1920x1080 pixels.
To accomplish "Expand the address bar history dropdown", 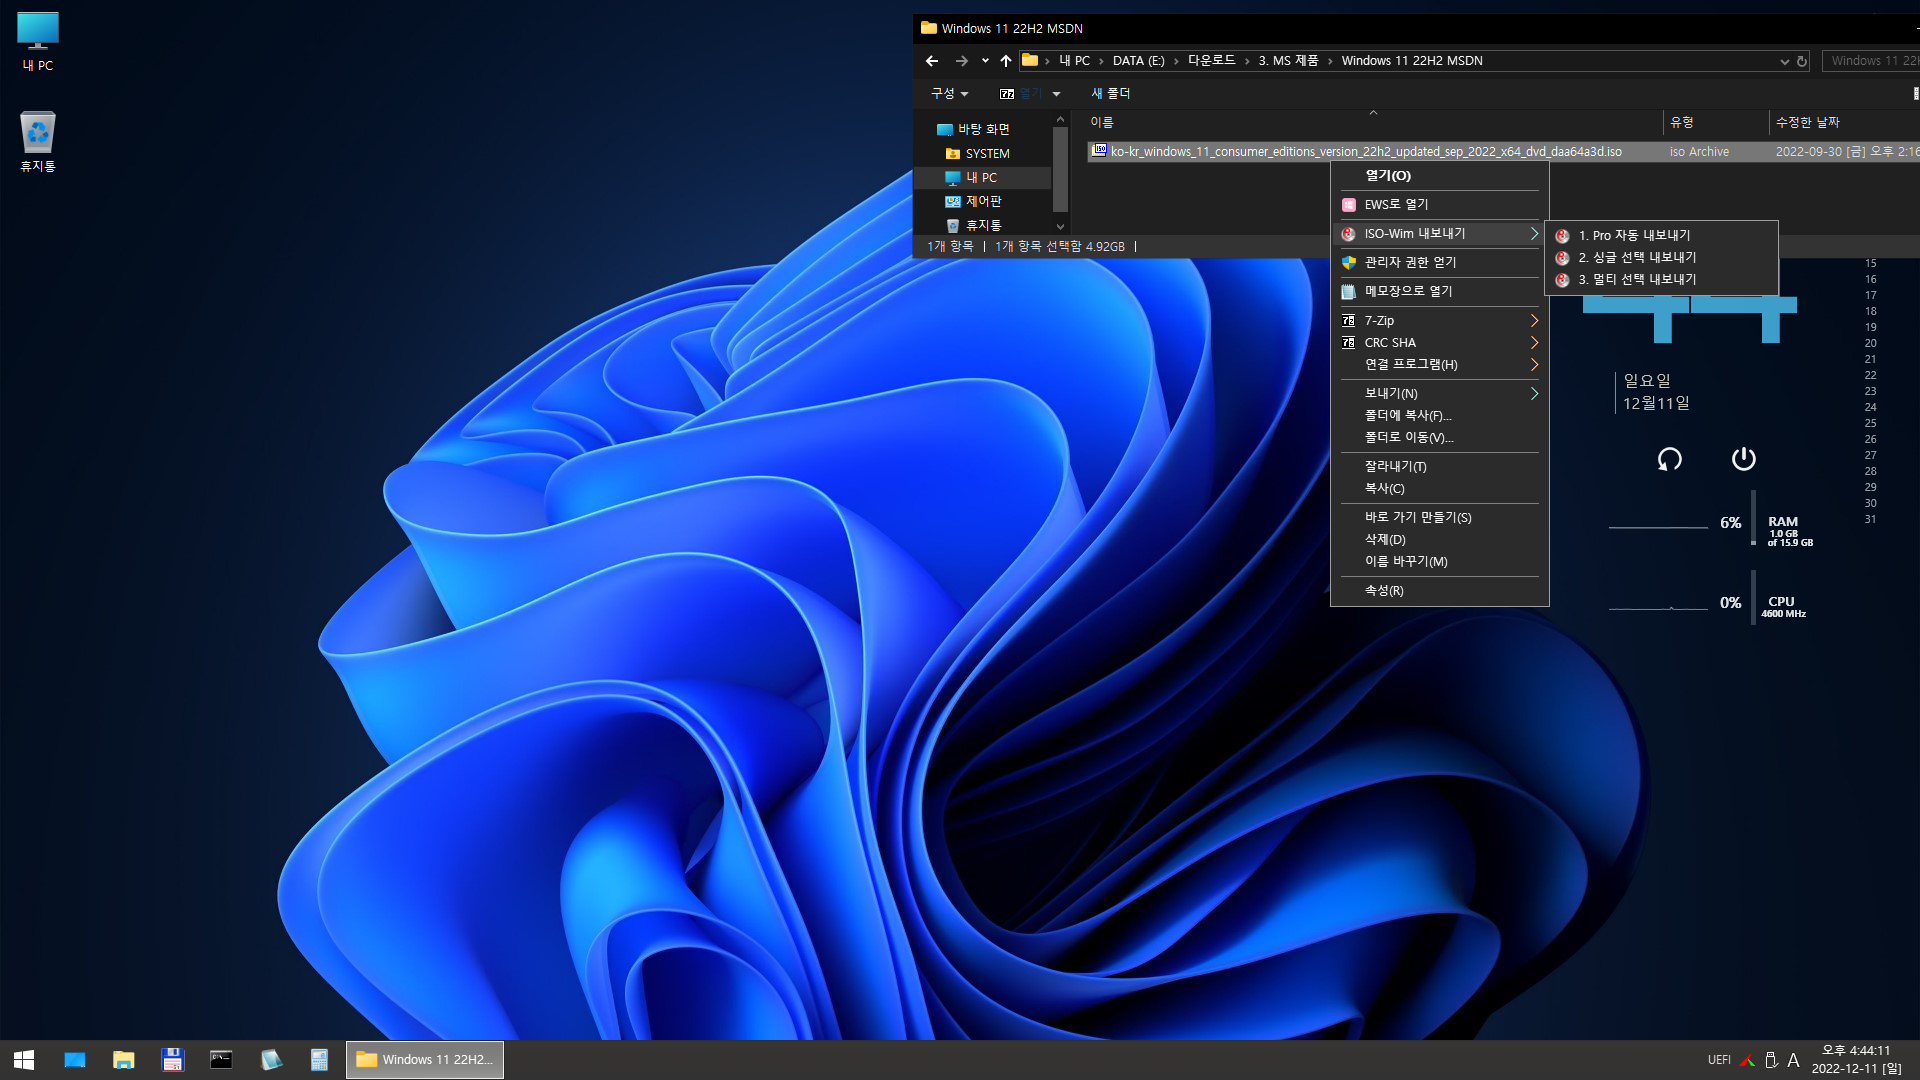I will [x=1785, y=61].
